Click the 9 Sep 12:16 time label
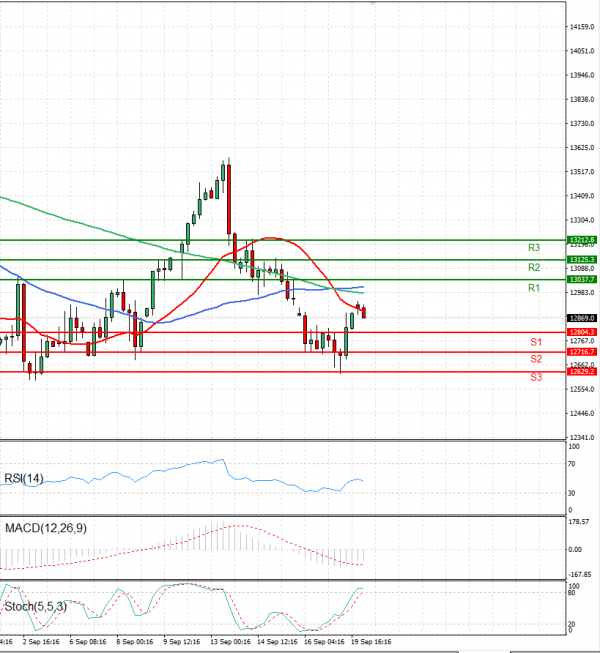 click(182, 642)
